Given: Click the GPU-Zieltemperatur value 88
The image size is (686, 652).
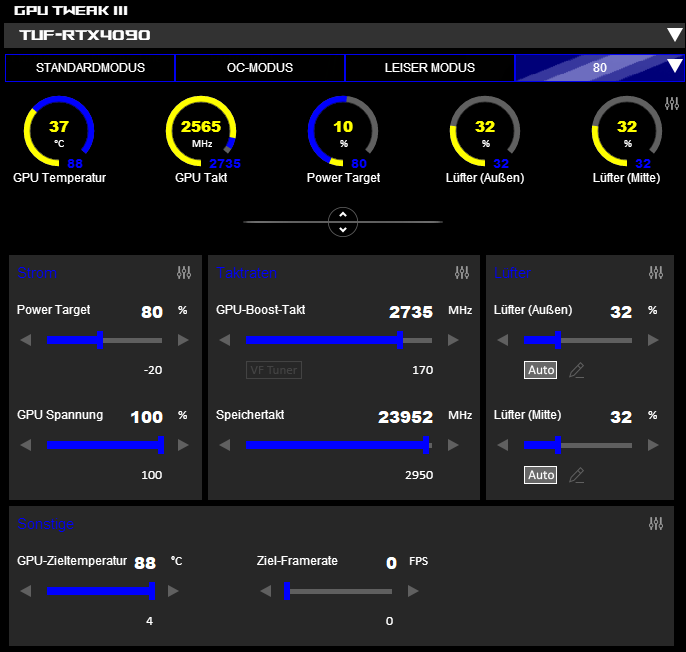Looking at the screenshot, I should (x=145, y=563).
